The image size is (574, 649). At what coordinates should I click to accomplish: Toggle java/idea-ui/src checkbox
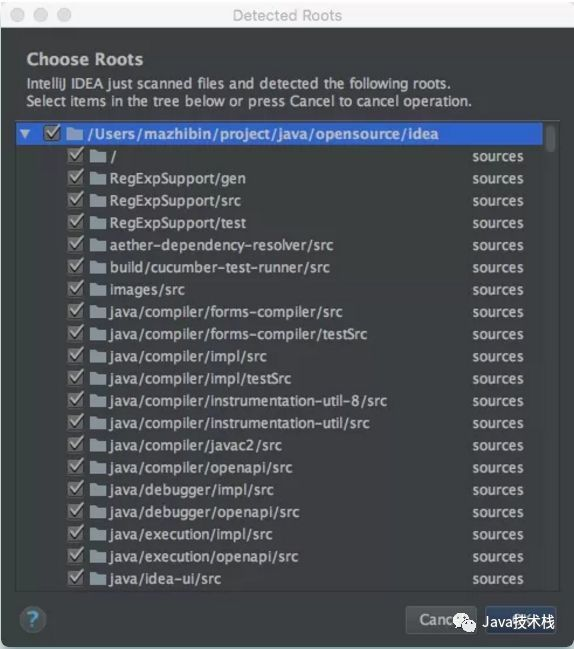tap(76, 578)
